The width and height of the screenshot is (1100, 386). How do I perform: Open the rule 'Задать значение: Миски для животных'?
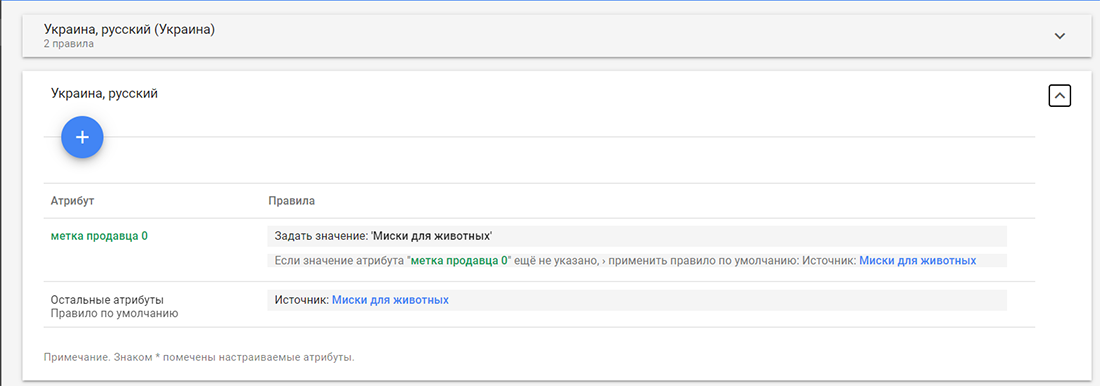(636, 236)
